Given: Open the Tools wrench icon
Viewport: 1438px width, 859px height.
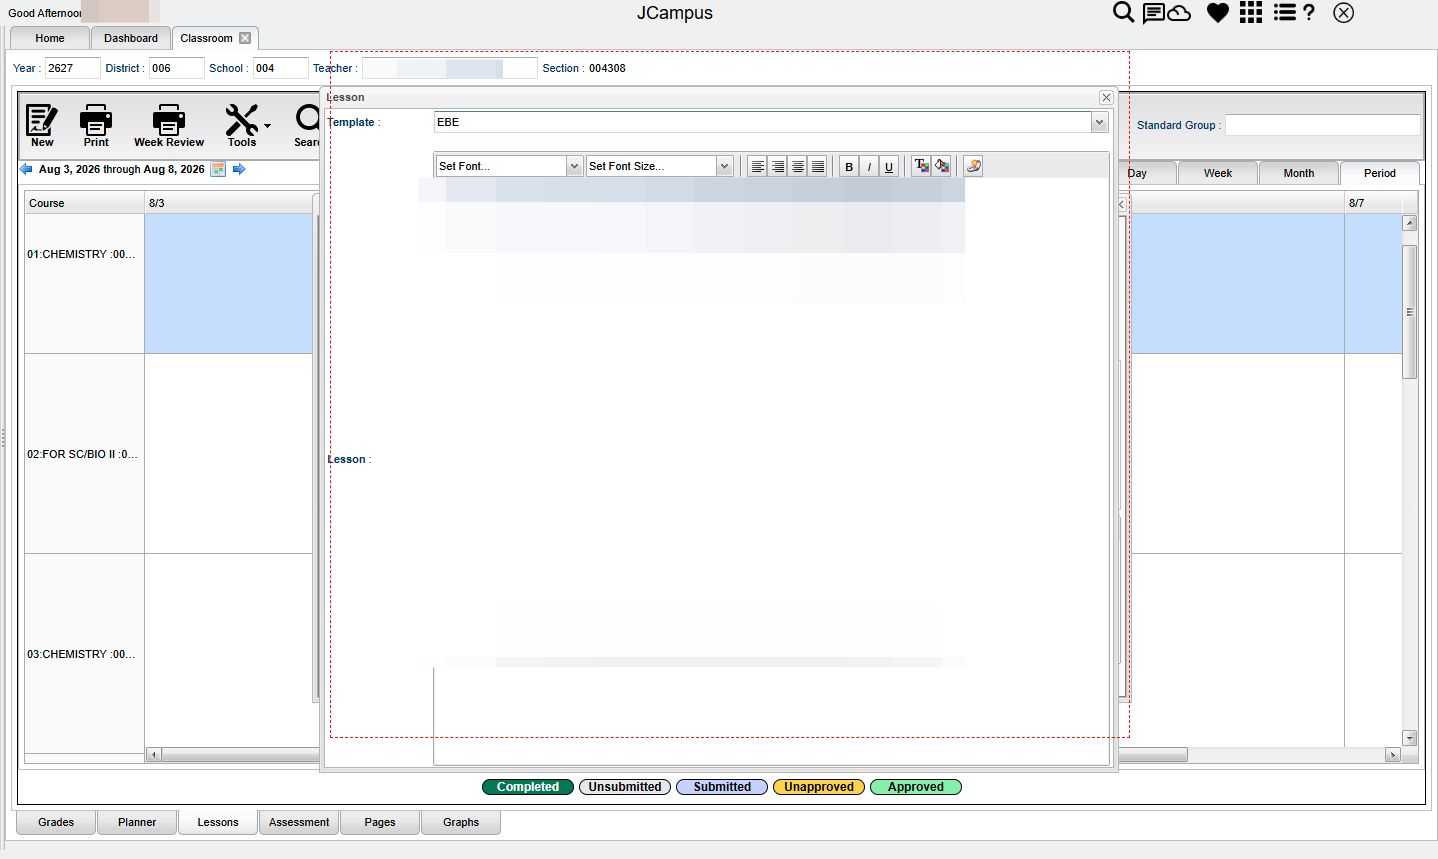Looking at the screenshot, I should point(241,120).
